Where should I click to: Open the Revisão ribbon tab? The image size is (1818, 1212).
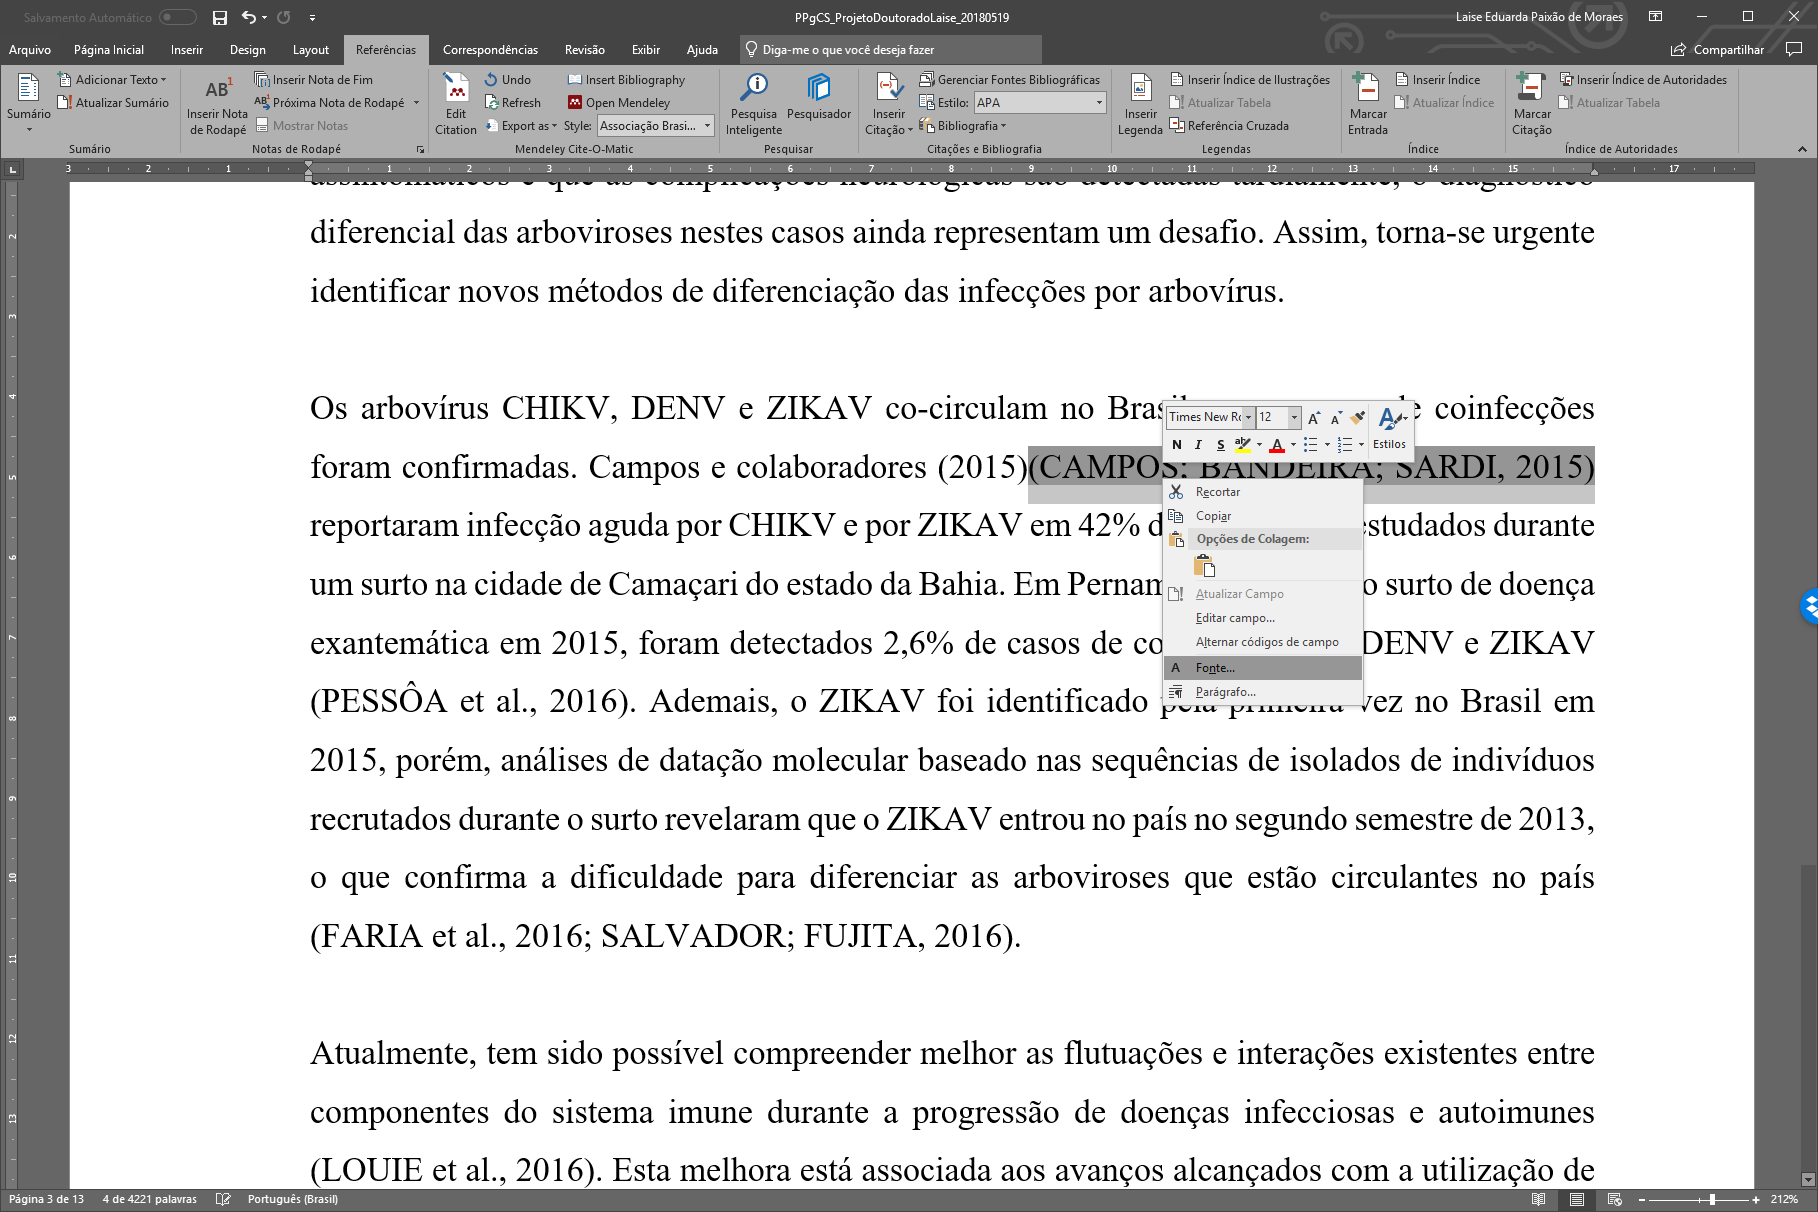584,50
